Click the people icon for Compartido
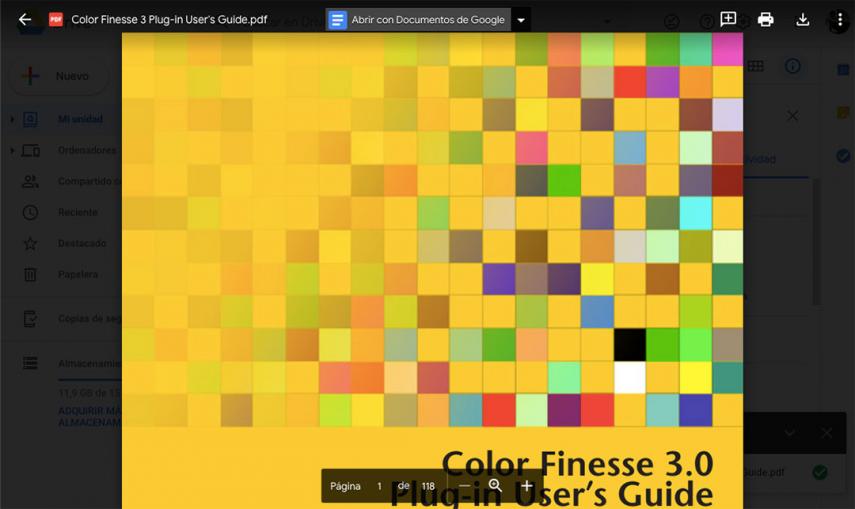Viewport: 855px width, 509px height. pyautogui.click(x=30, y=181)
